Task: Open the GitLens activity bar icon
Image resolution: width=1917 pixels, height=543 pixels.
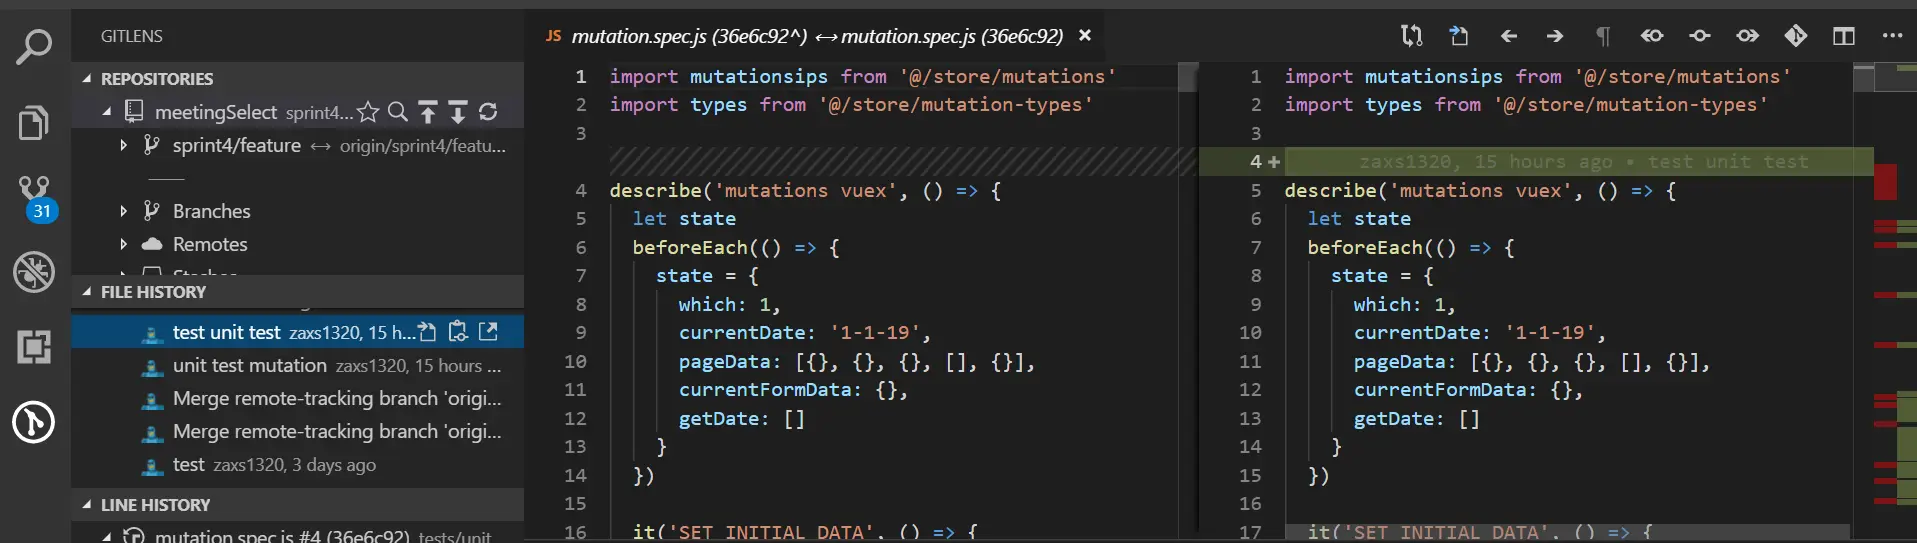Action: pyautogui.click(x=34, y=422)
